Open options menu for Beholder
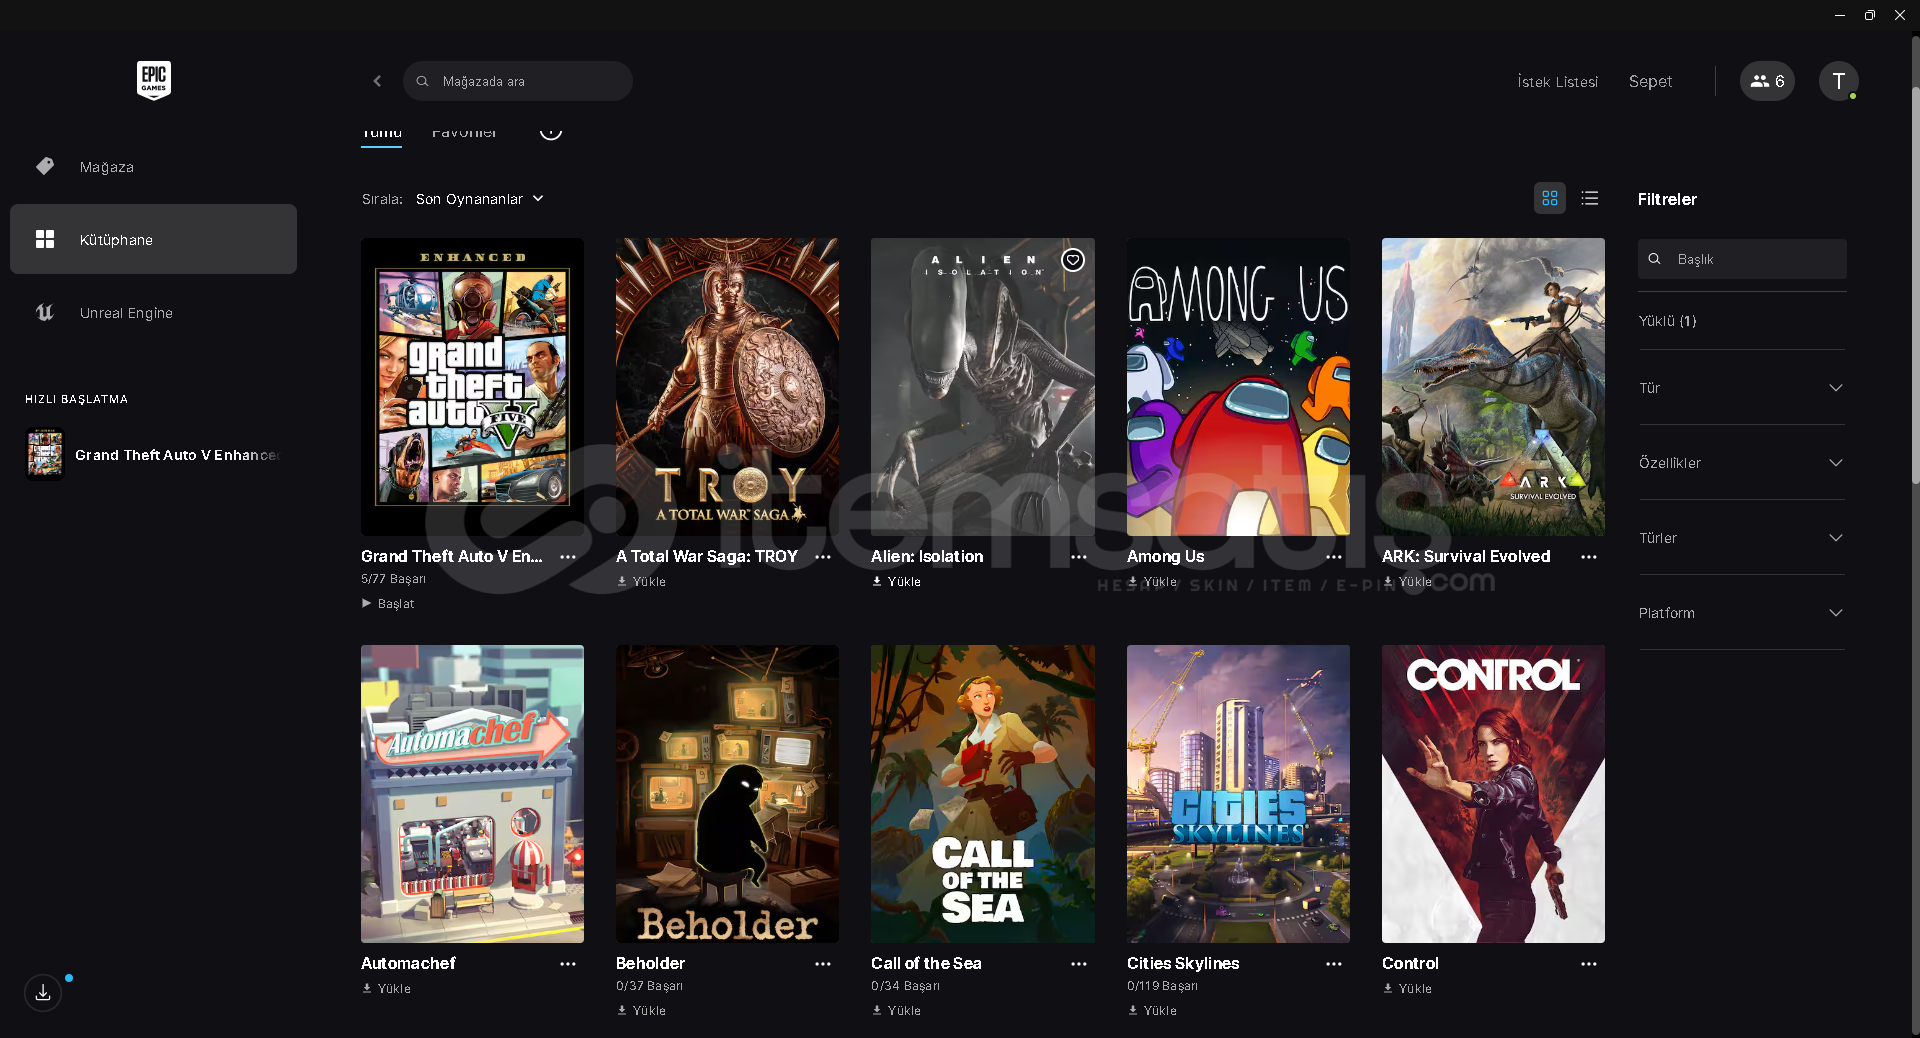Viewport: 1920px width, 1038px height. 823,964
